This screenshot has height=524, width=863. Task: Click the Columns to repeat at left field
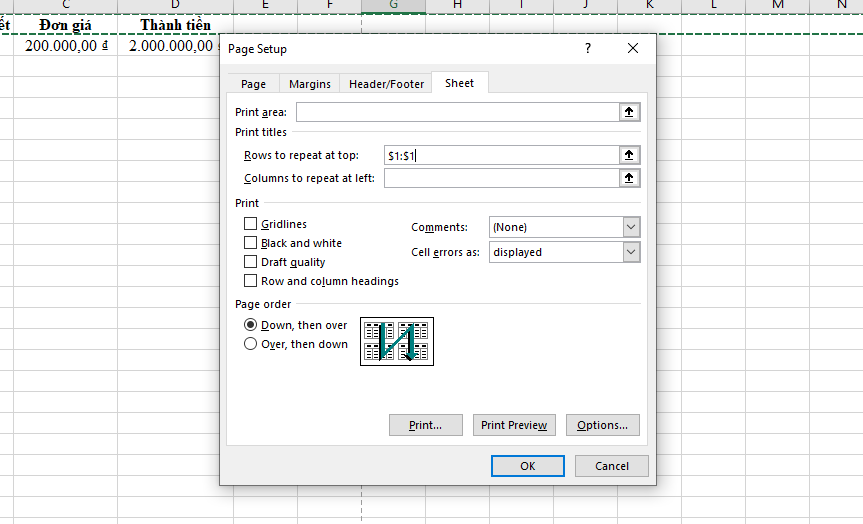coord(501,178)
